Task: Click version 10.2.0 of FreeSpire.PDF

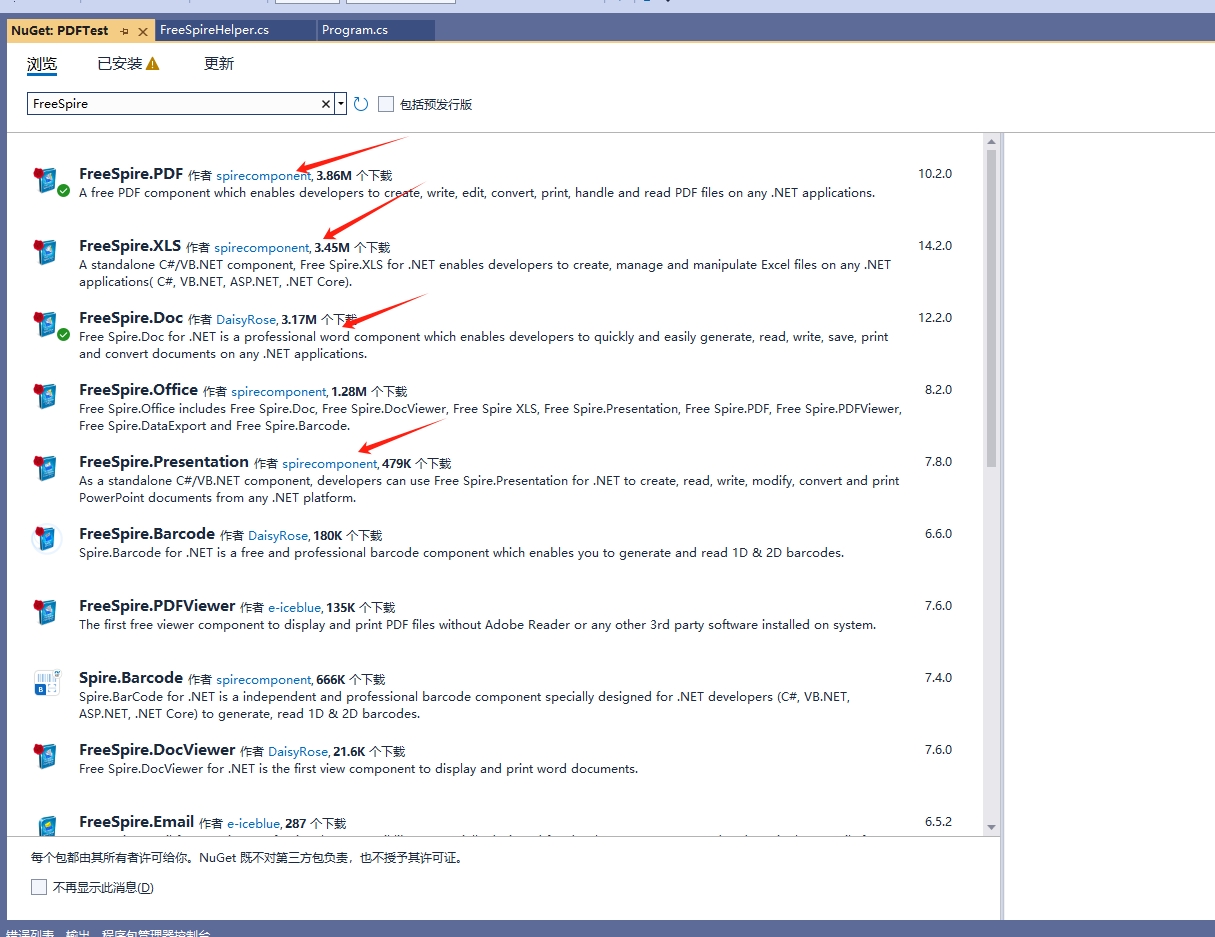Action: tap(935, 174)
